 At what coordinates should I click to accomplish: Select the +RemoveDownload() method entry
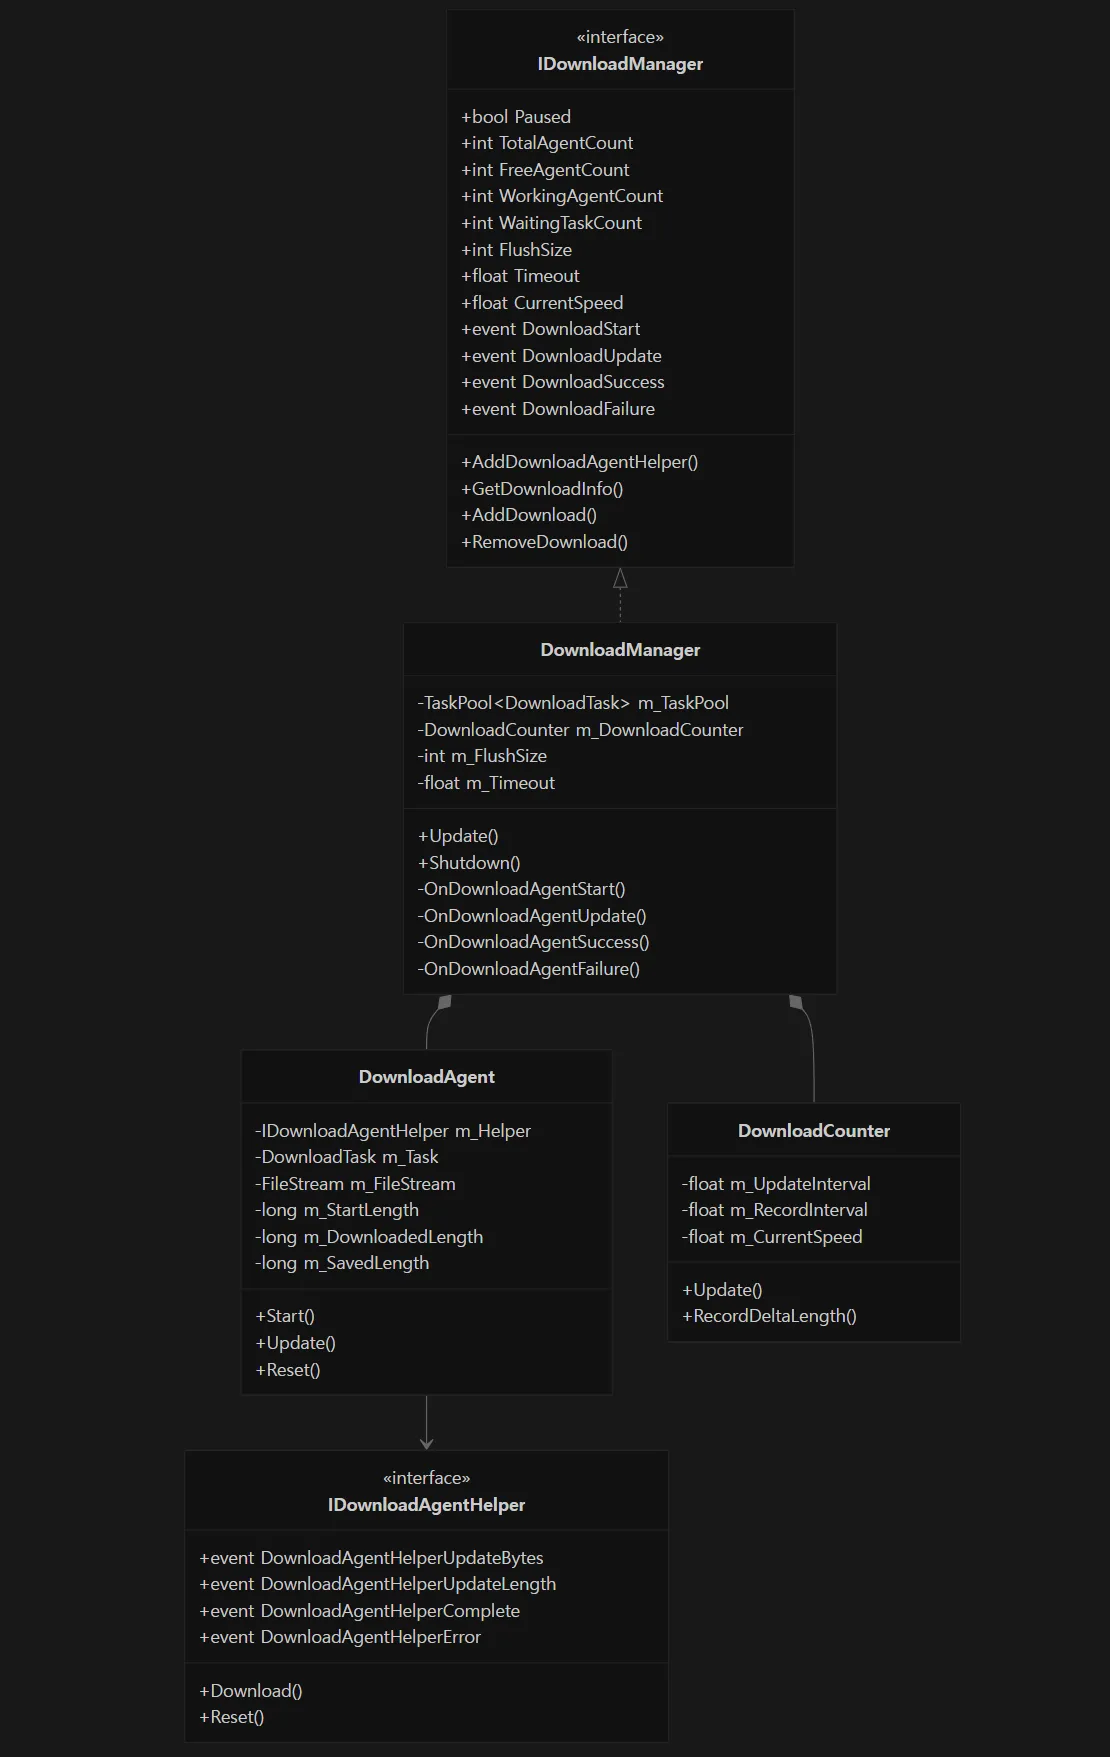(x=545, y=542)
